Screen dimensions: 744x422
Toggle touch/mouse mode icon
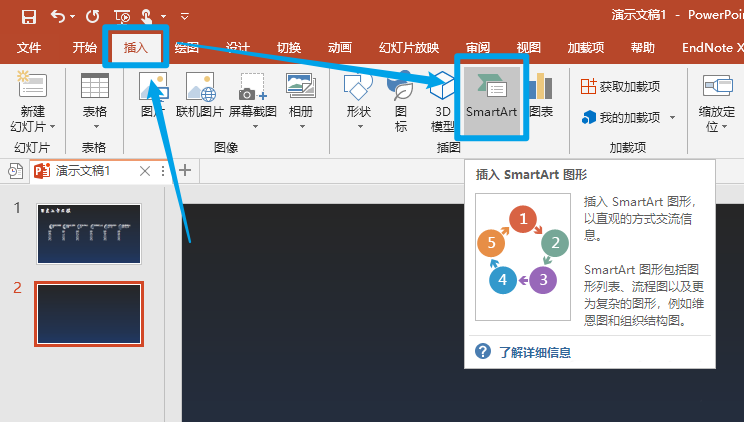[147, 17]
